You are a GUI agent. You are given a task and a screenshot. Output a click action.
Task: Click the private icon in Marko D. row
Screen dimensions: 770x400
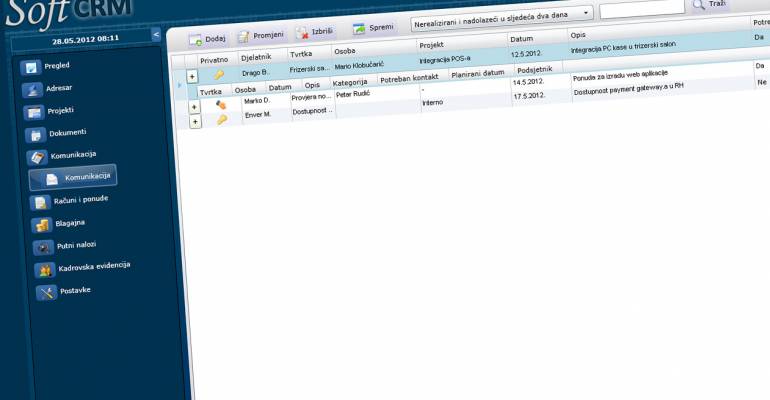tap(220, 105)
